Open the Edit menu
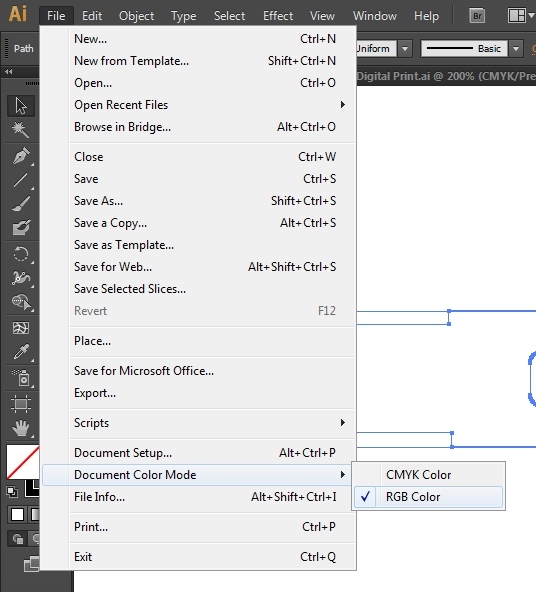536x592 pixels. (92, 16)
